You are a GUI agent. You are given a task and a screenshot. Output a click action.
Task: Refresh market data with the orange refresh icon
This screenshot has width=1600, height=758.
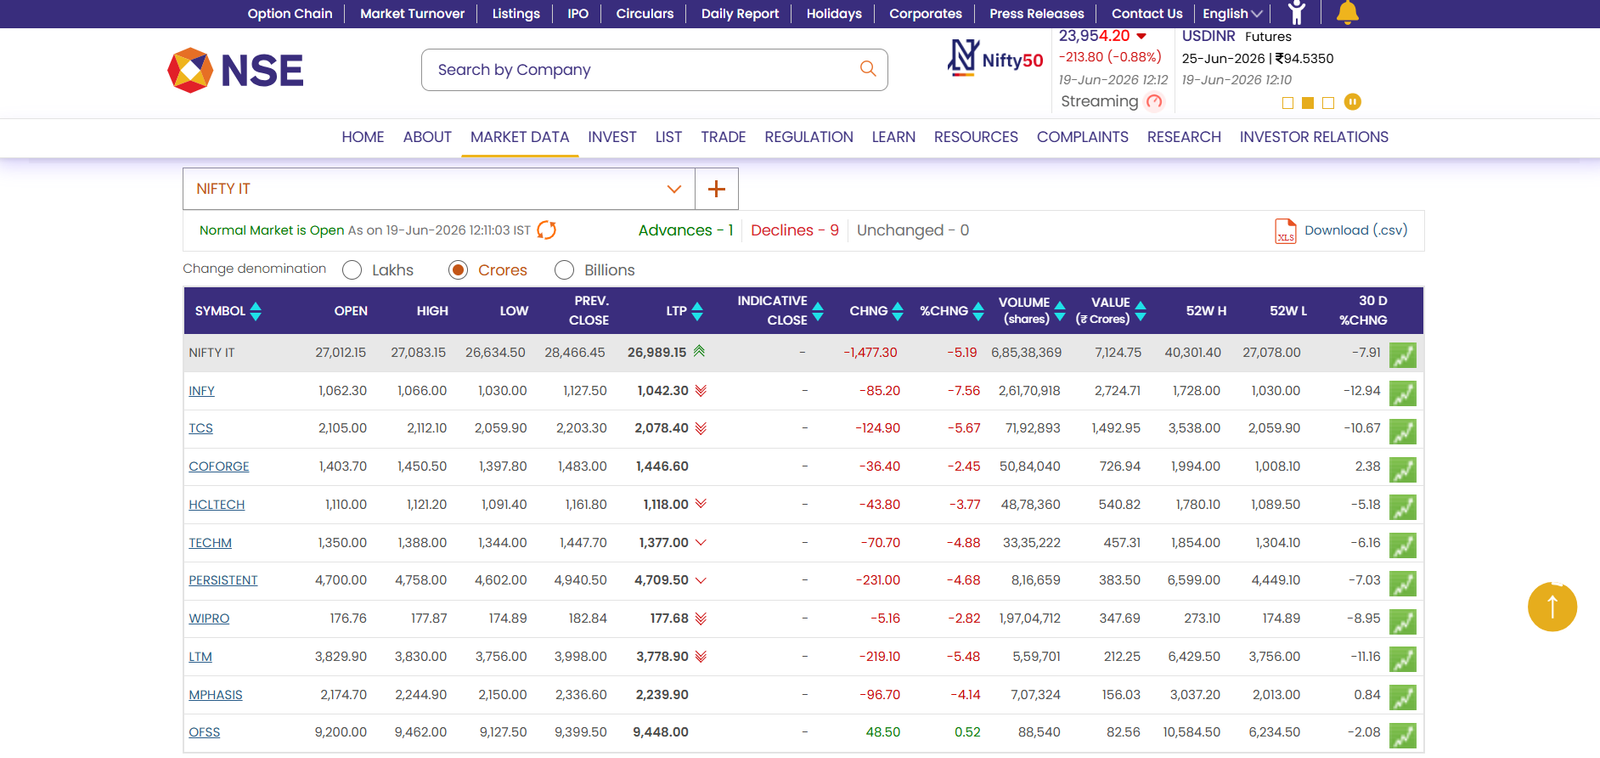click(x=547, y=230)
